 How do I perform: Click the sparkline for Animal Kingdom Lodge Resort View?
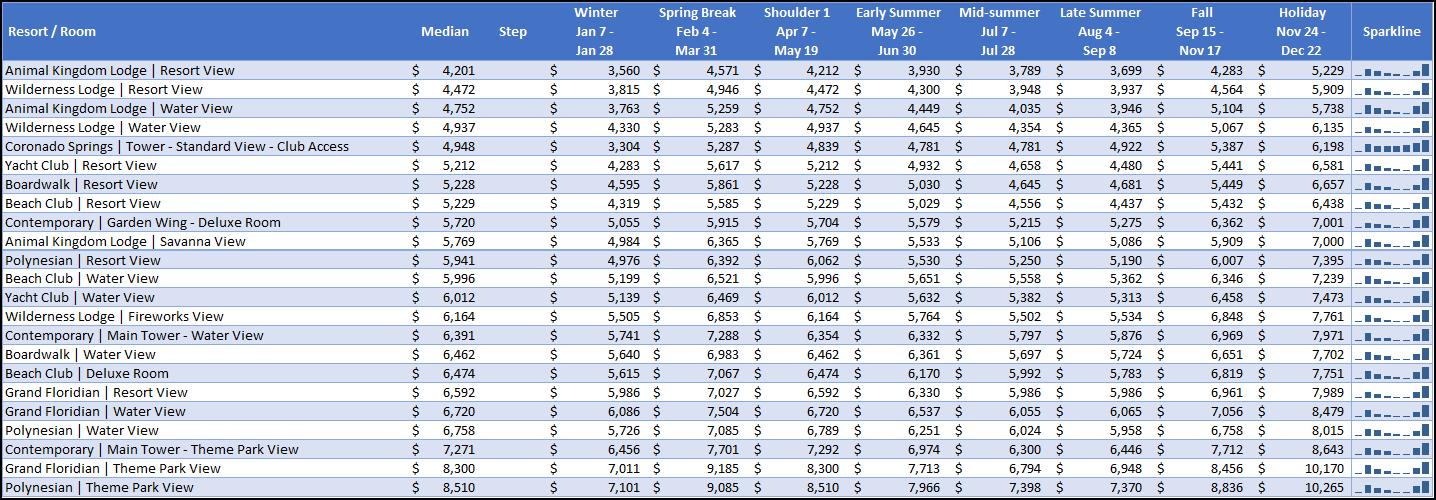pos(1392,70)
